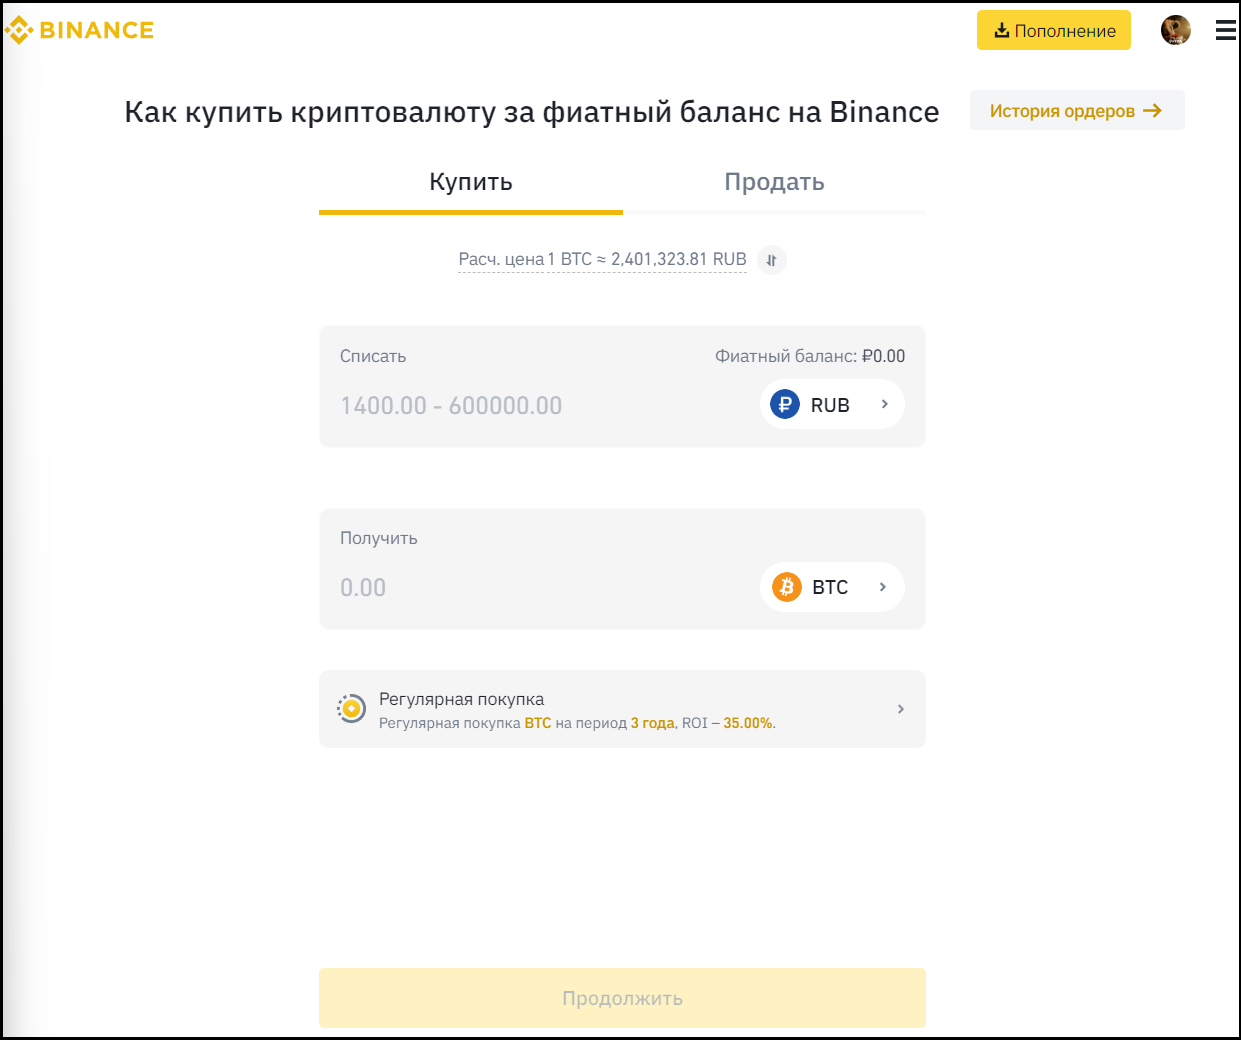Image resolution: width=1241 pixels, height=1040 pixels.
Task: Click the Продолжить button
Action: click(622, 998)
